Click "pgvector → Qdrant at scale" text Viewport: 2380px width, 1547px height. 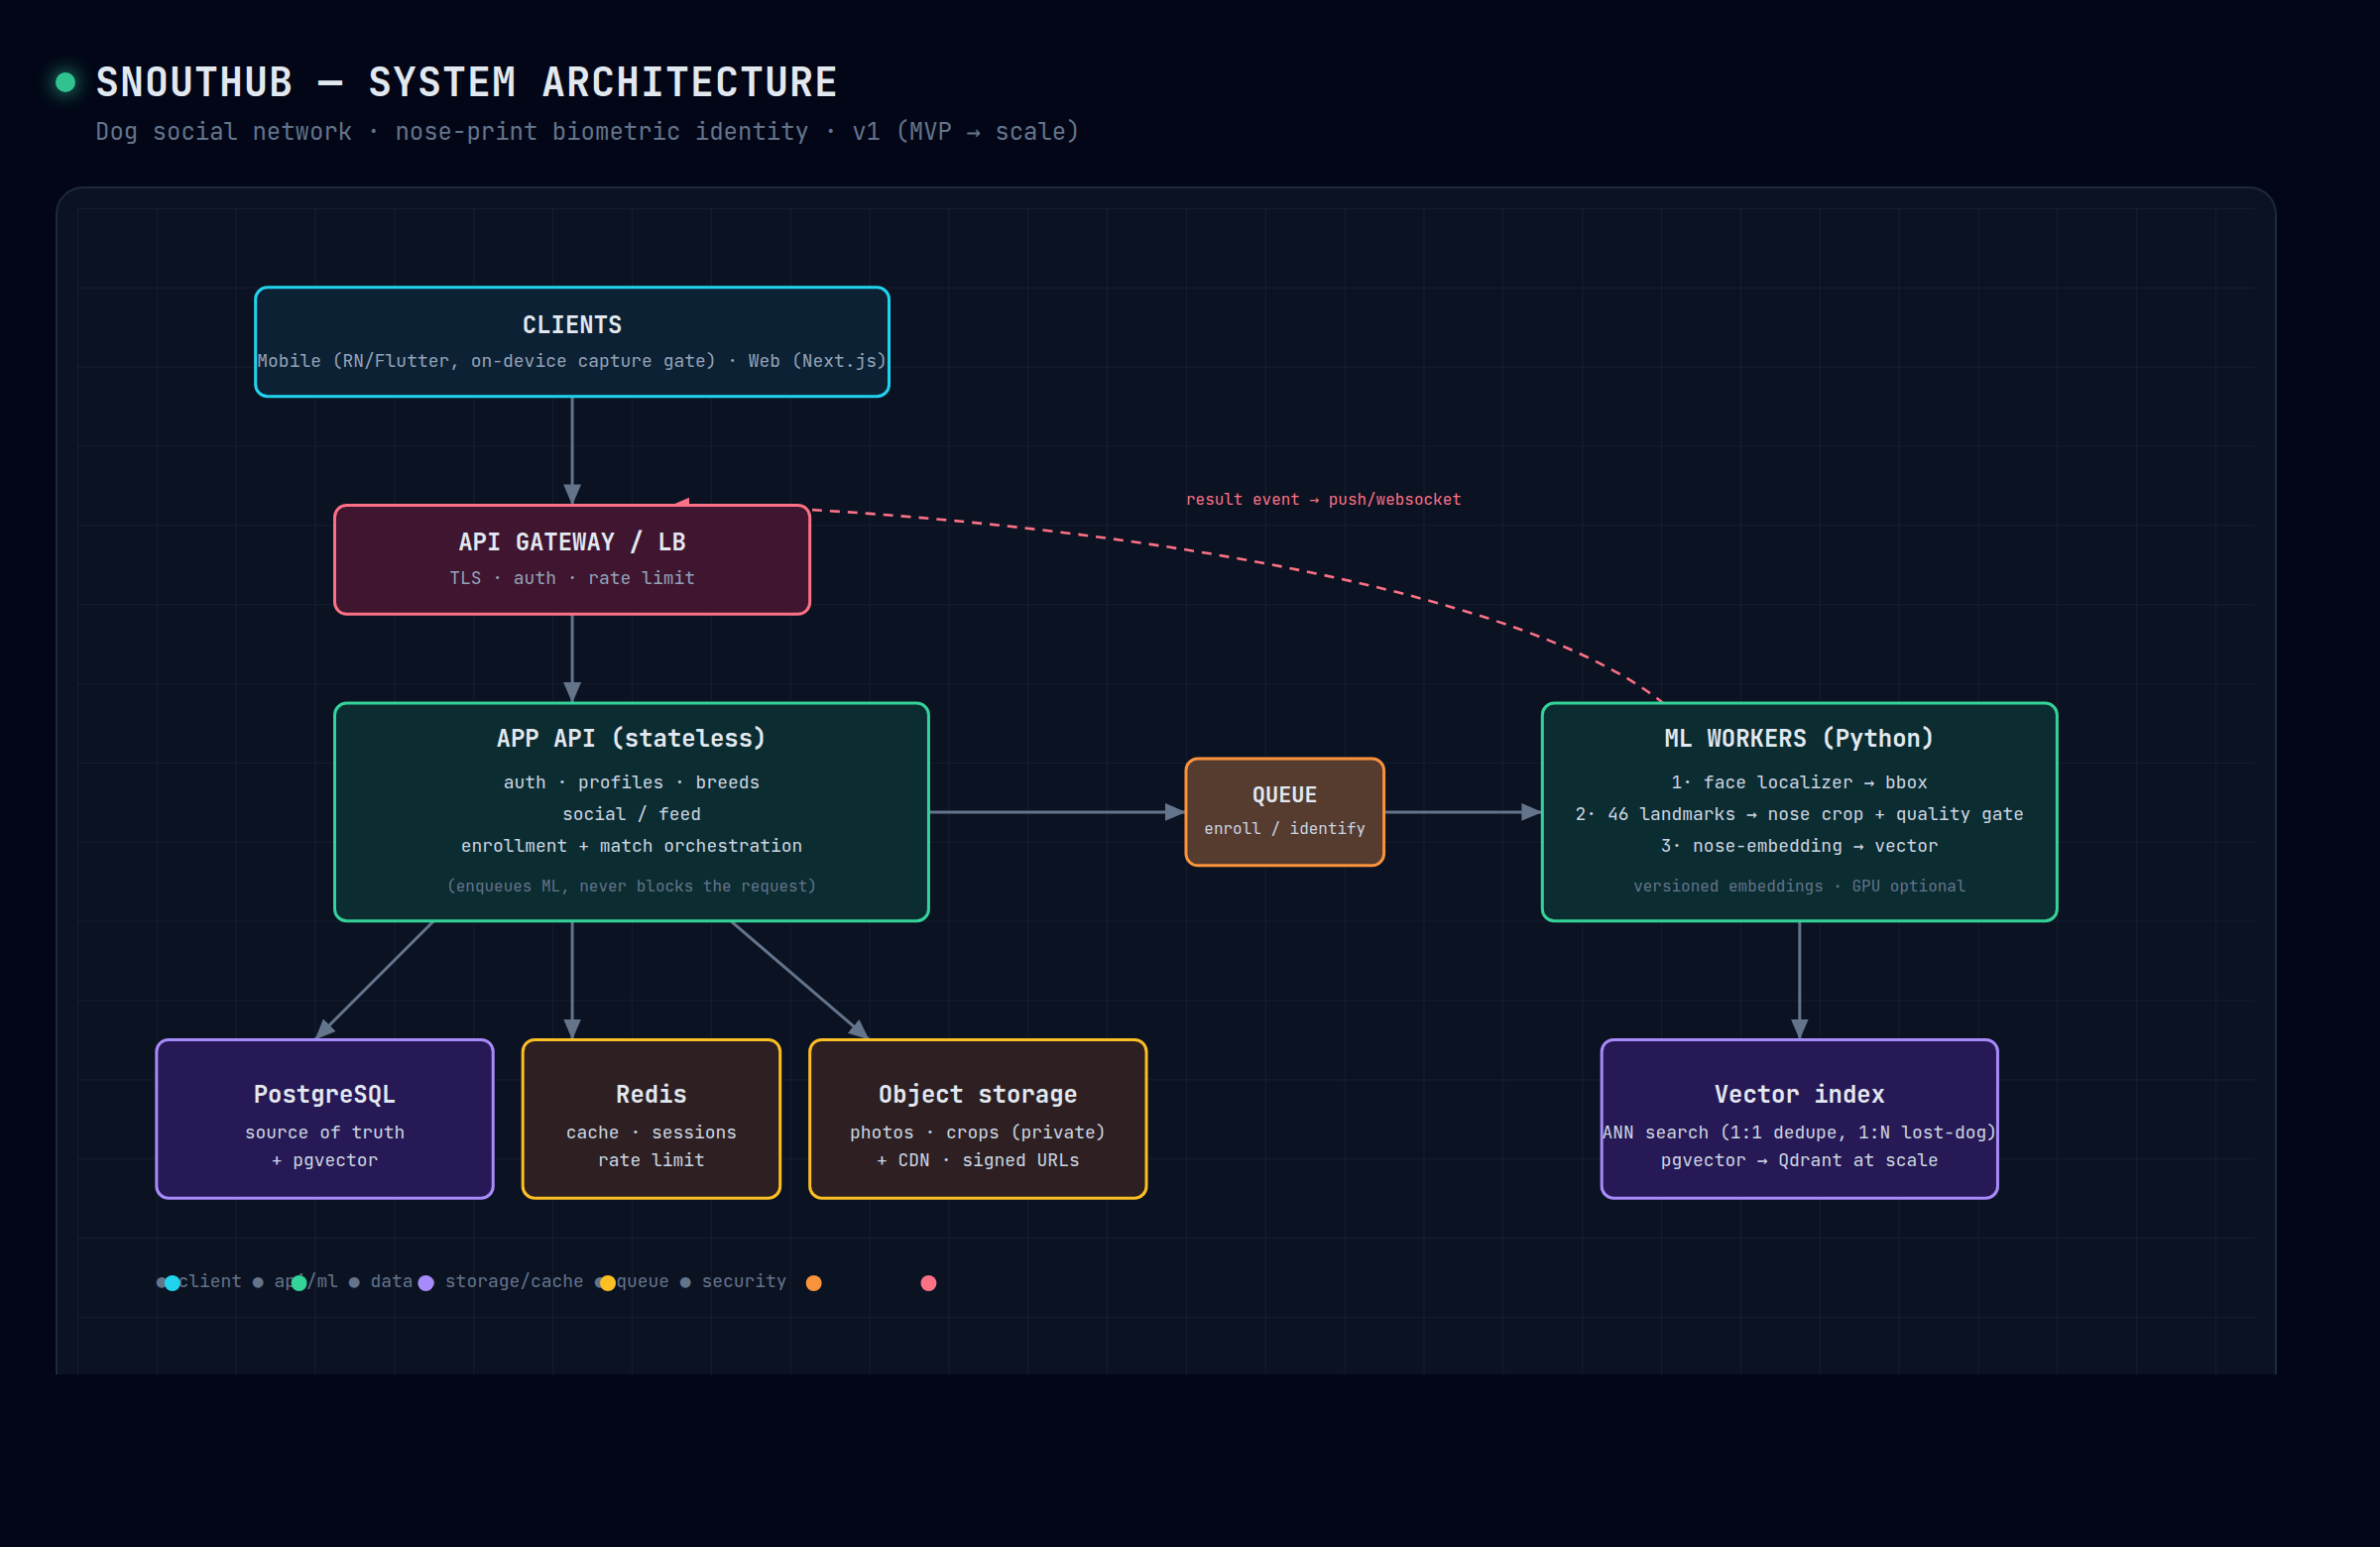coord(1799,1160)
